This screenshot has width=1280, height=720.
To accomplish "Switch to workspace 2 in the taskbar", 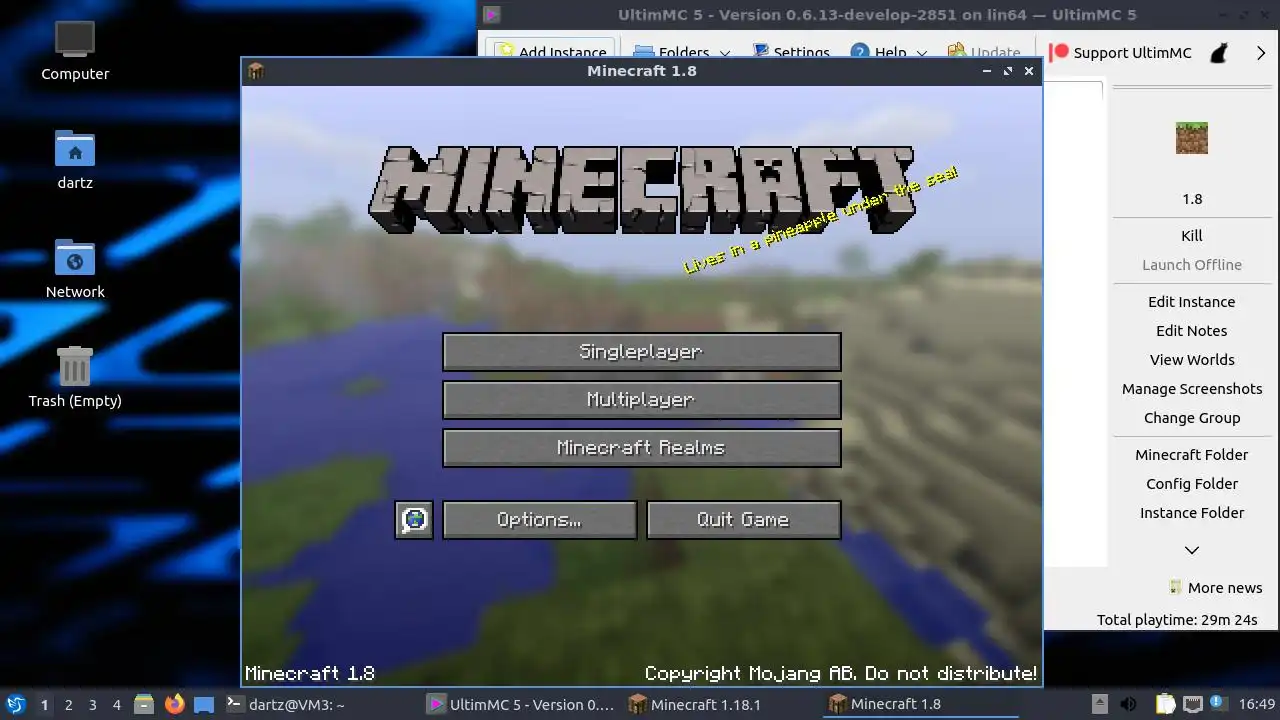I will [68, 704].
